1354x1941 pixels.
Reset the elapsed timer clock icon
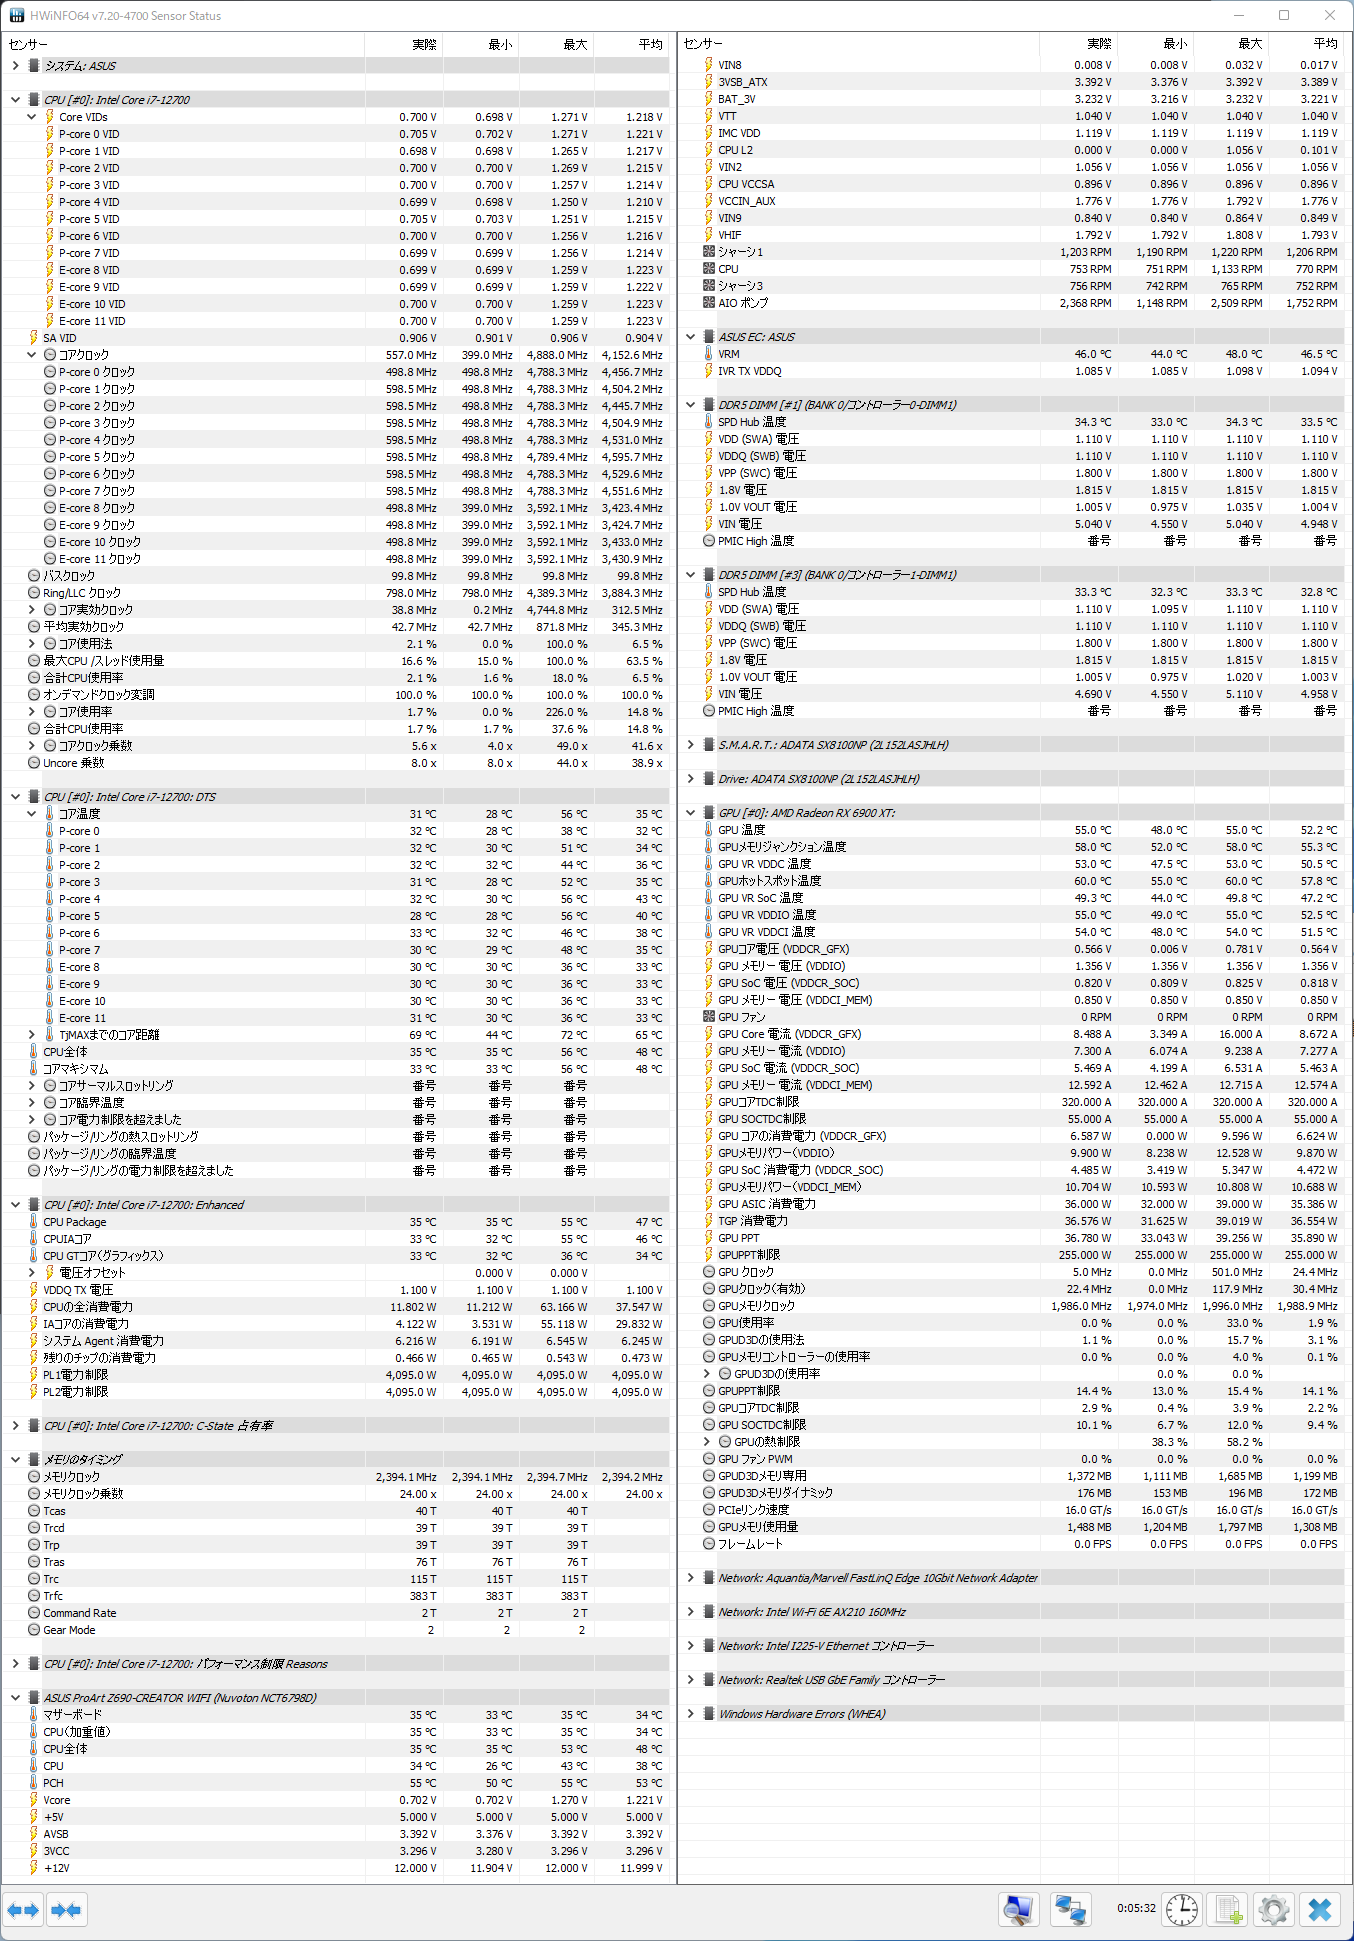[1182, 1910]
